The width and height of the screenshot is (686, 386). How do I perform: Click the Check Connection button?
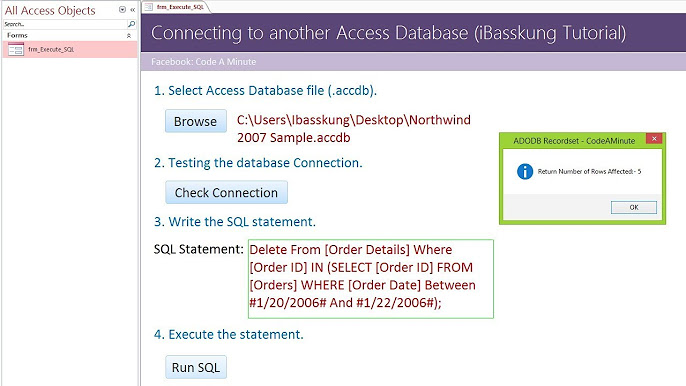point(226,193)
